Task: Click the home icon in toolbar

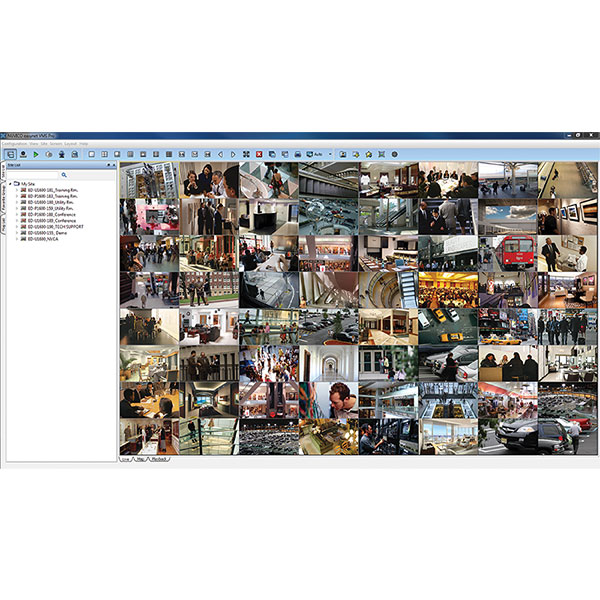Action: pos(369,154)
